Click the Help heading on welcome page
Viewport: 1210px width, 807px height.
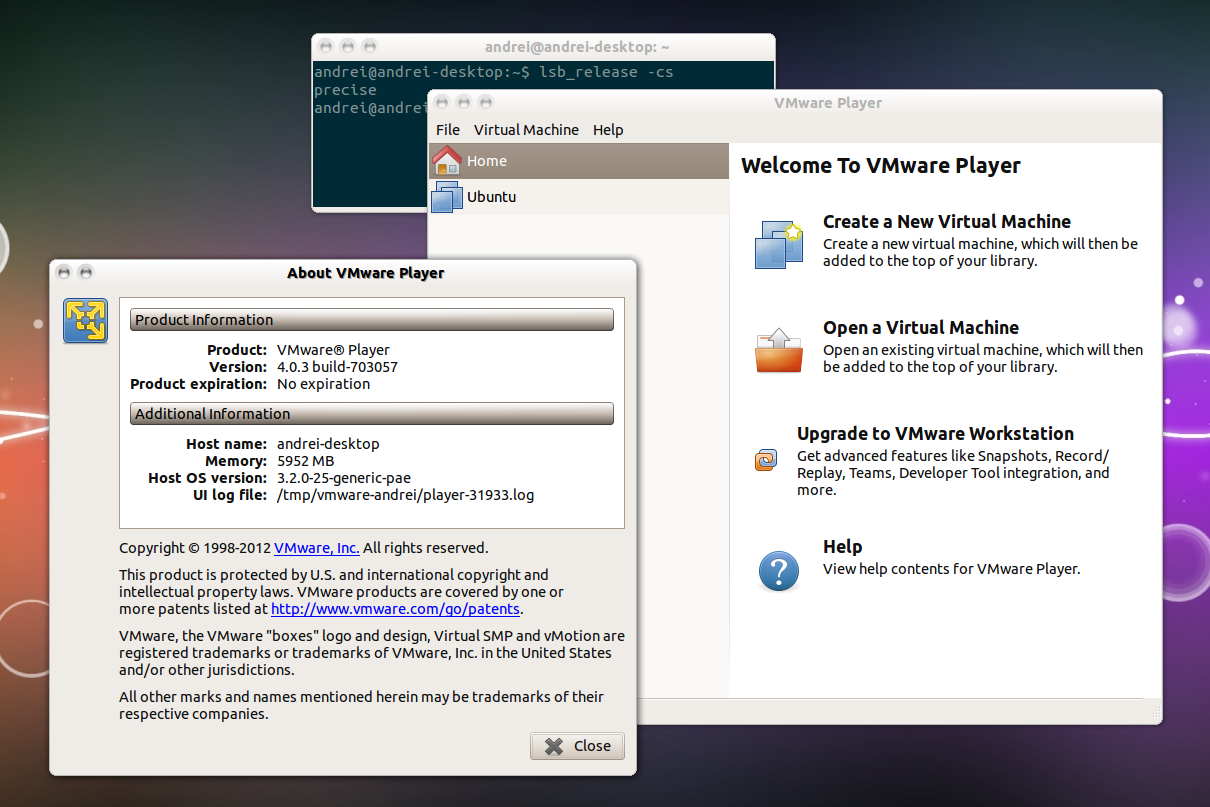tap(842, 547)
